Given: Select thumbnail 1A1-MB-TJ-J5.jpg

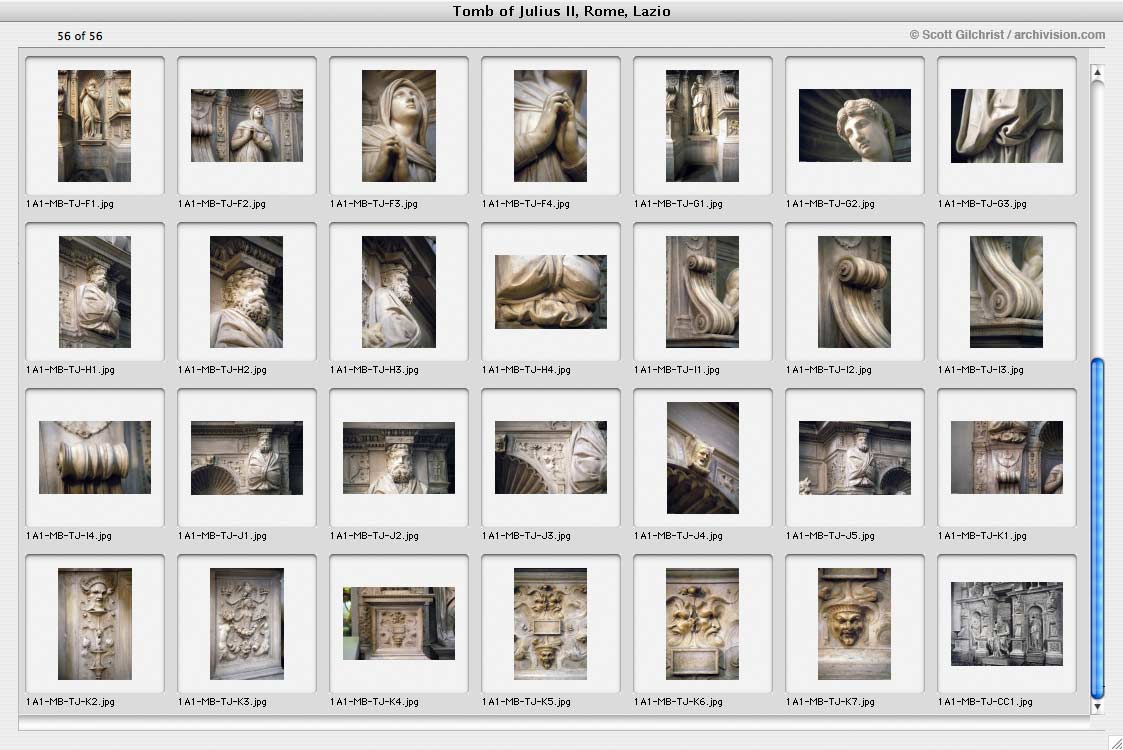Looking at the screenshot, I should pos(854,457).
